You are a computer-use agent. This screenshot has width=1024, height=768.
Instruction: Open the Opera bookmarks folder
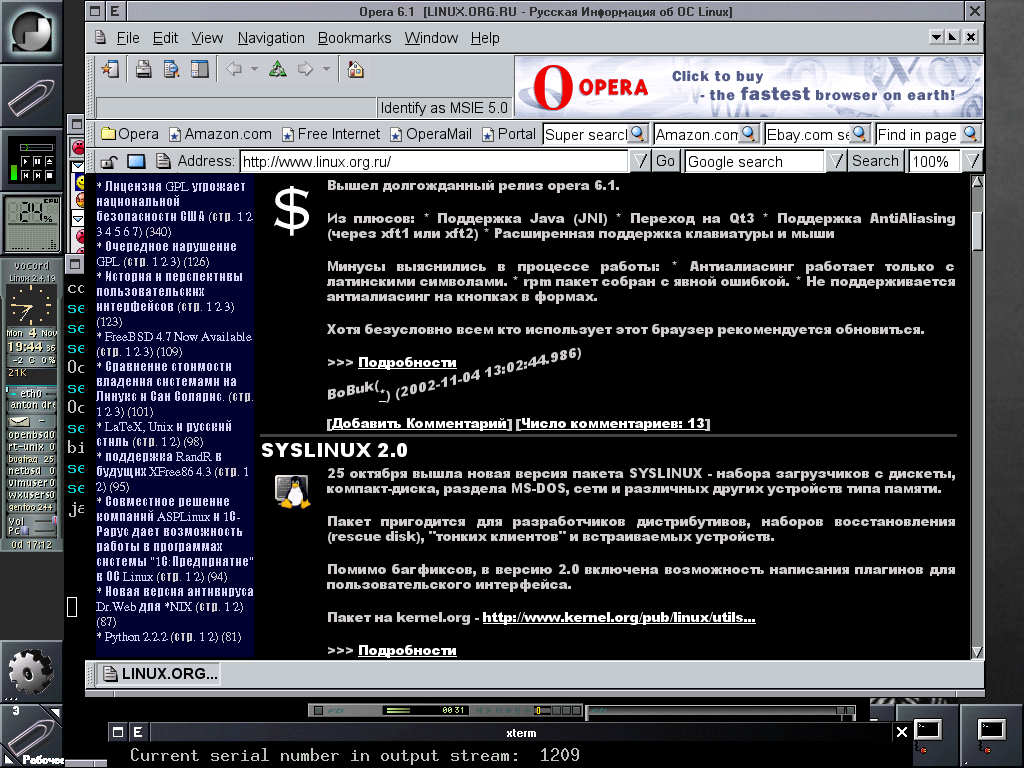pos(130,134)
